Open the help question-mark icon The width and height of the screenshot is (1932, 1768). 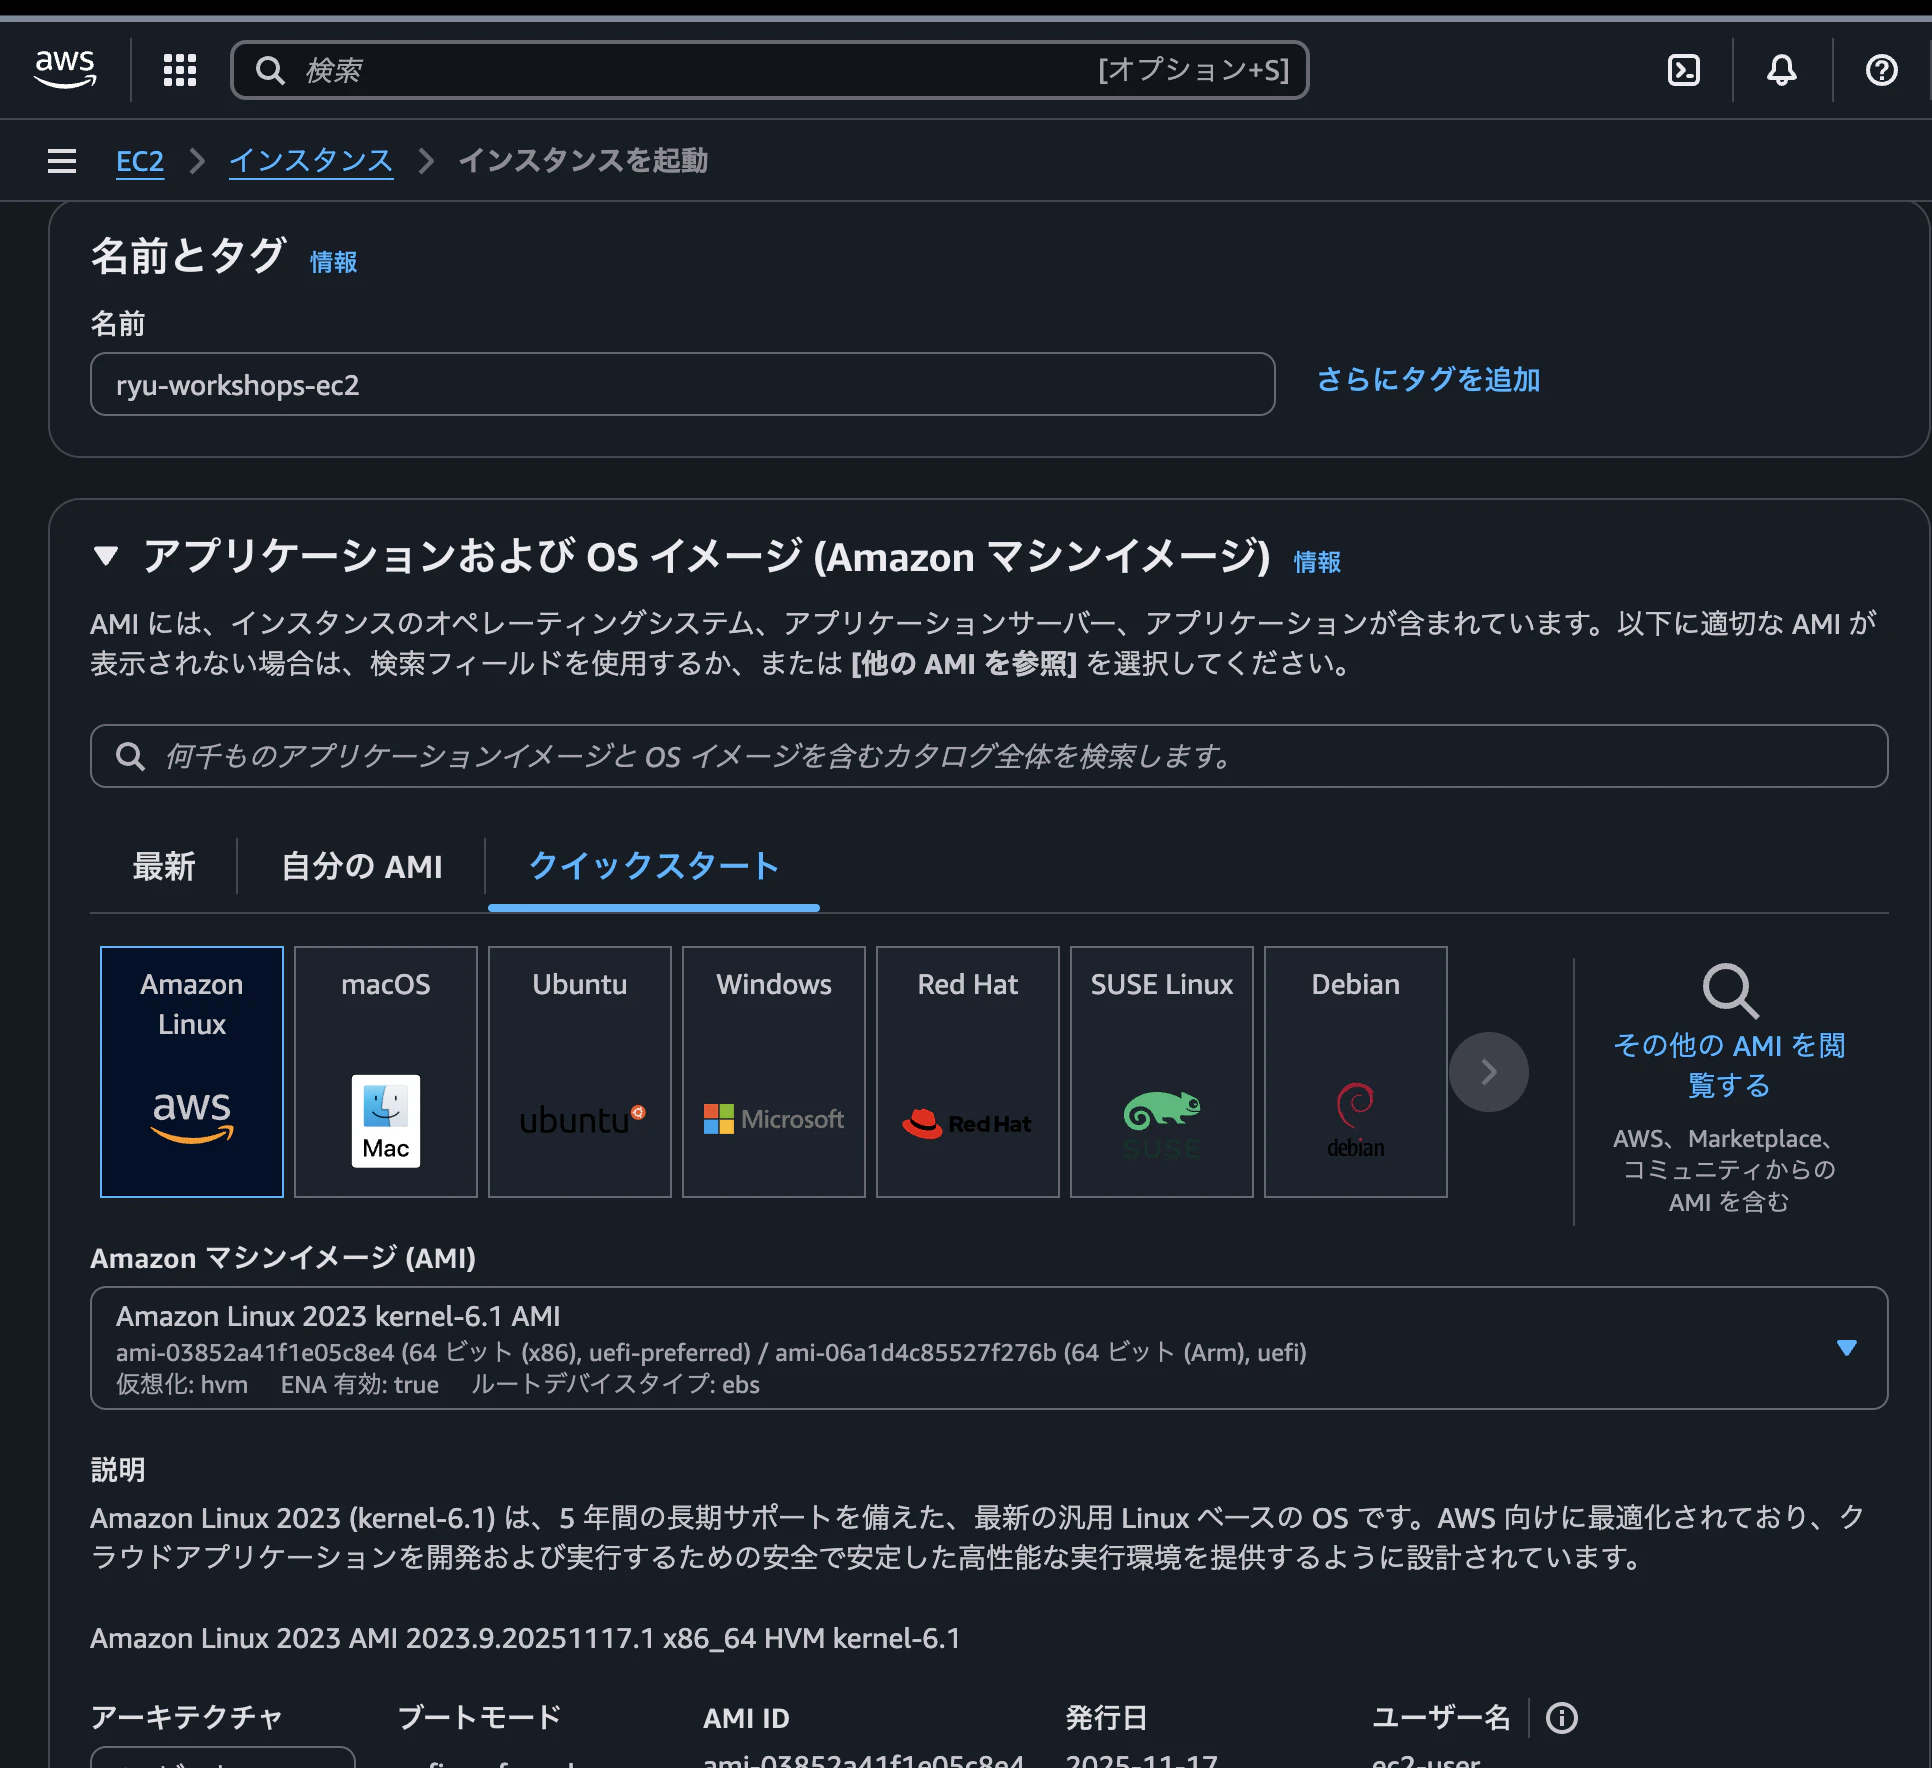[1882, 70]
